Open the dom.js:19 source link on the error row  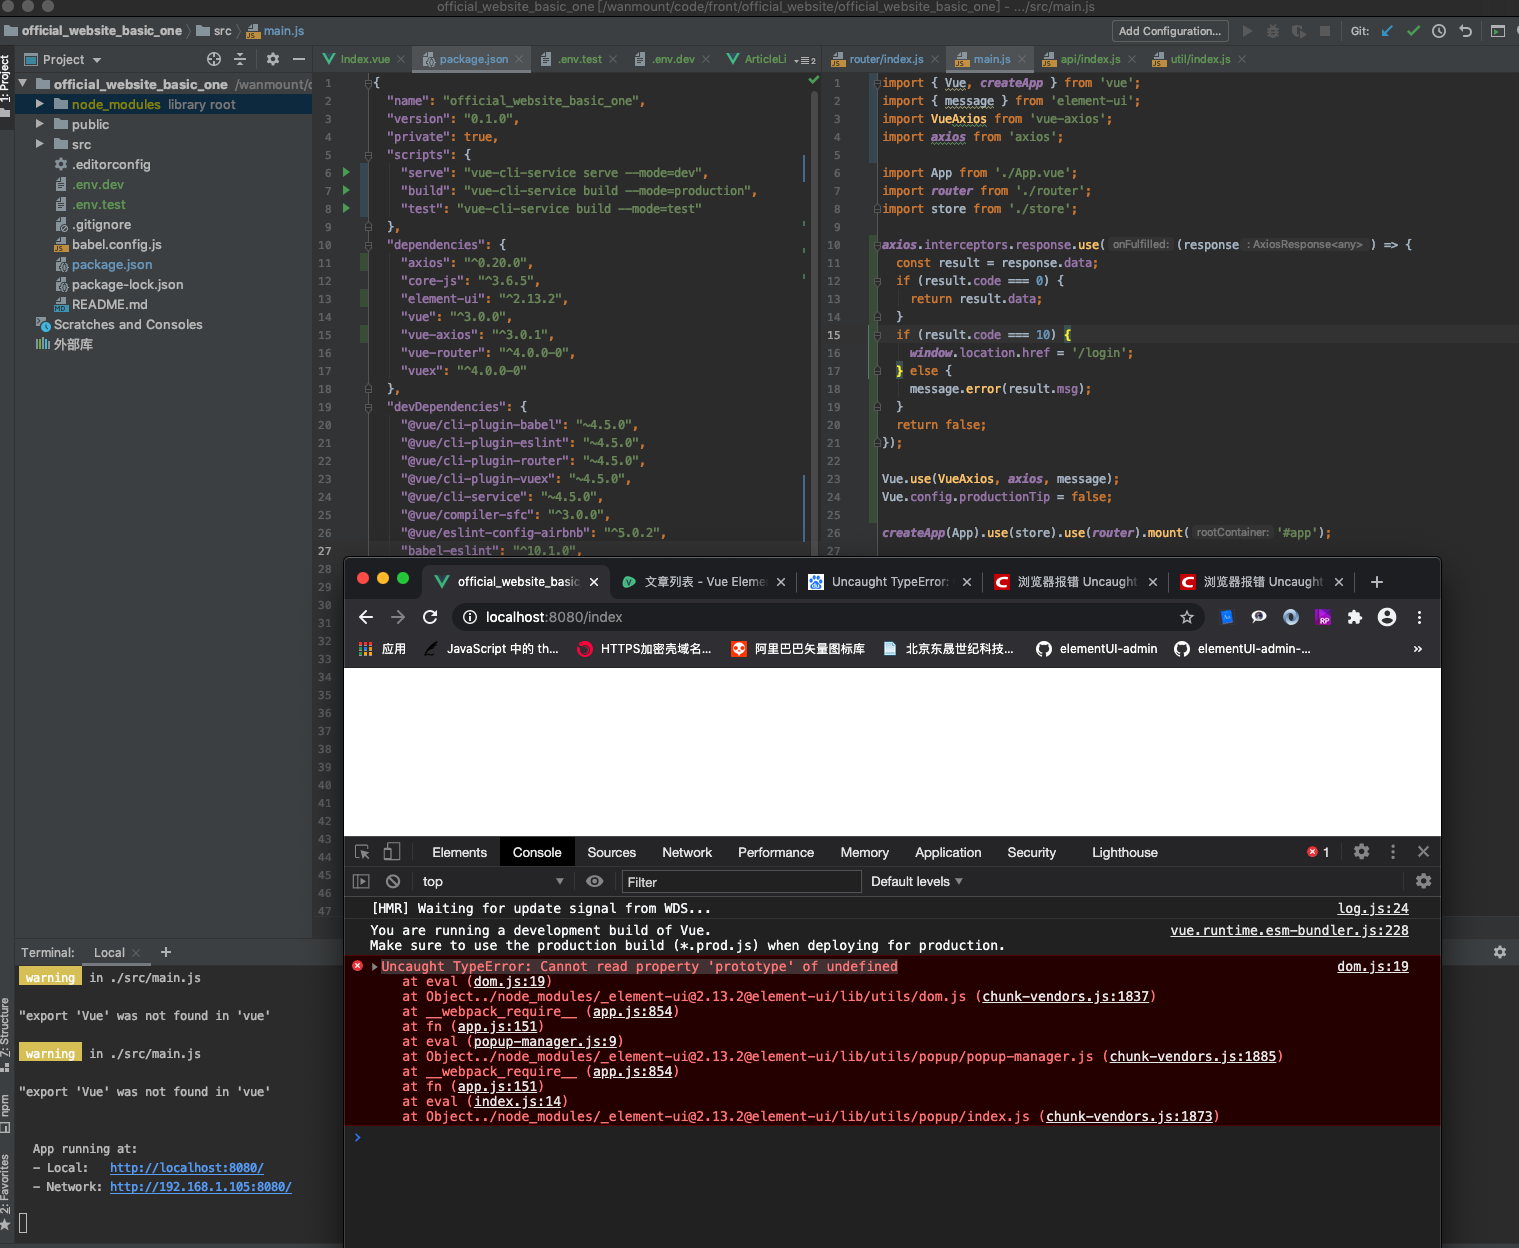[1372, 967]
